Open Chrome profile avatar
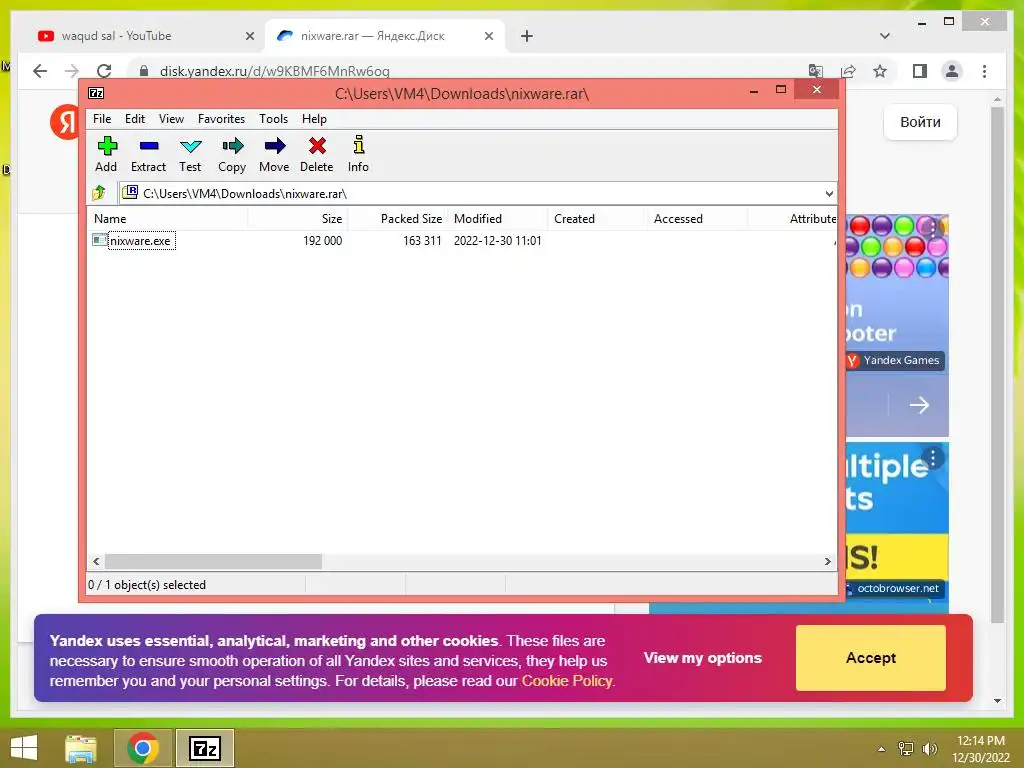This screenshot has height=768, width=1024. click(952, 71)
